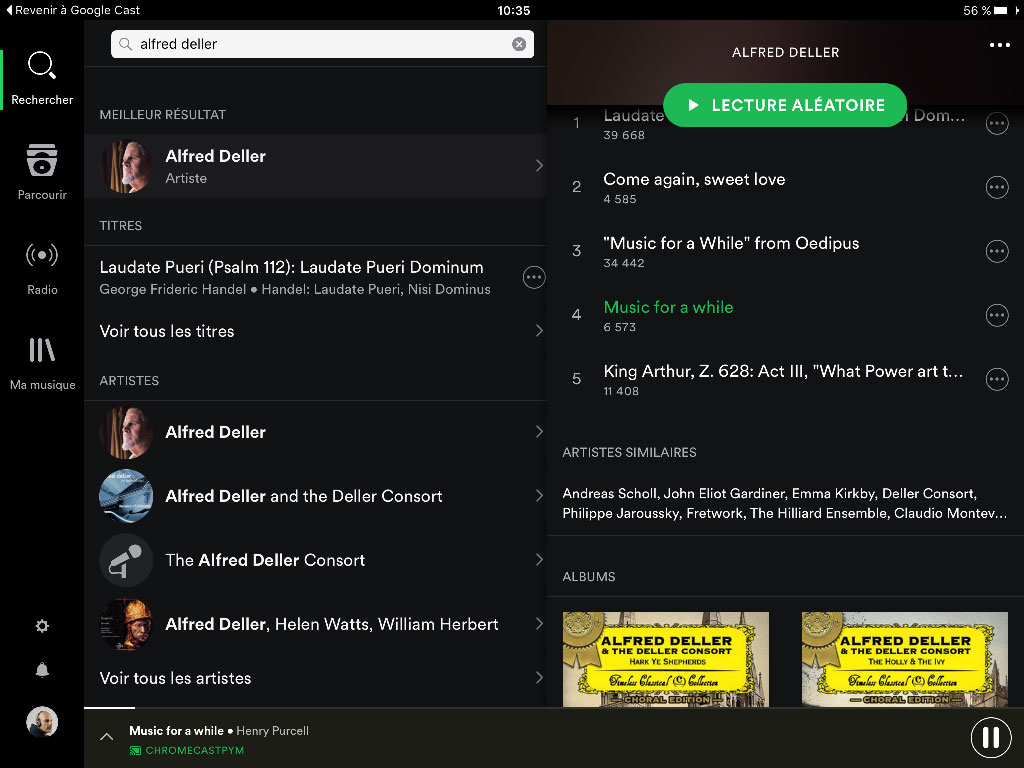Open options for track 1 Laudate
Screen dimensions: 1024x768
pyautogui.click(x=997, y=123)
